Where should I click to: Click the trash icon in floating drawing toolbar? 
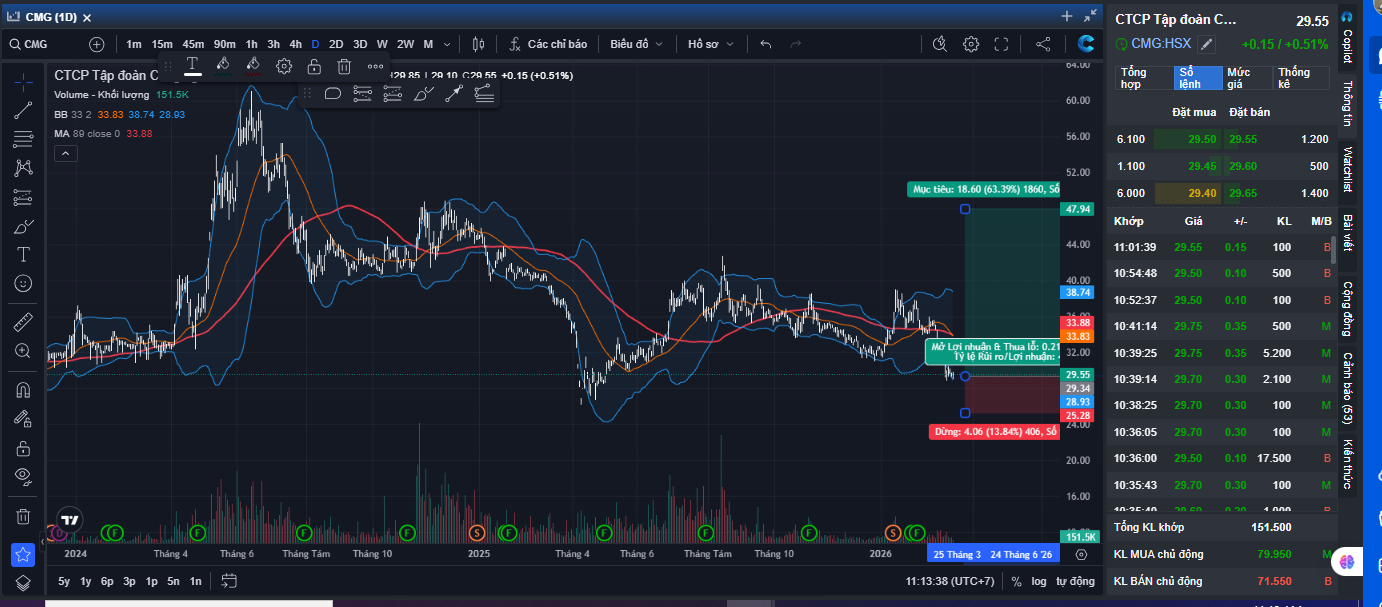(344, 66)
